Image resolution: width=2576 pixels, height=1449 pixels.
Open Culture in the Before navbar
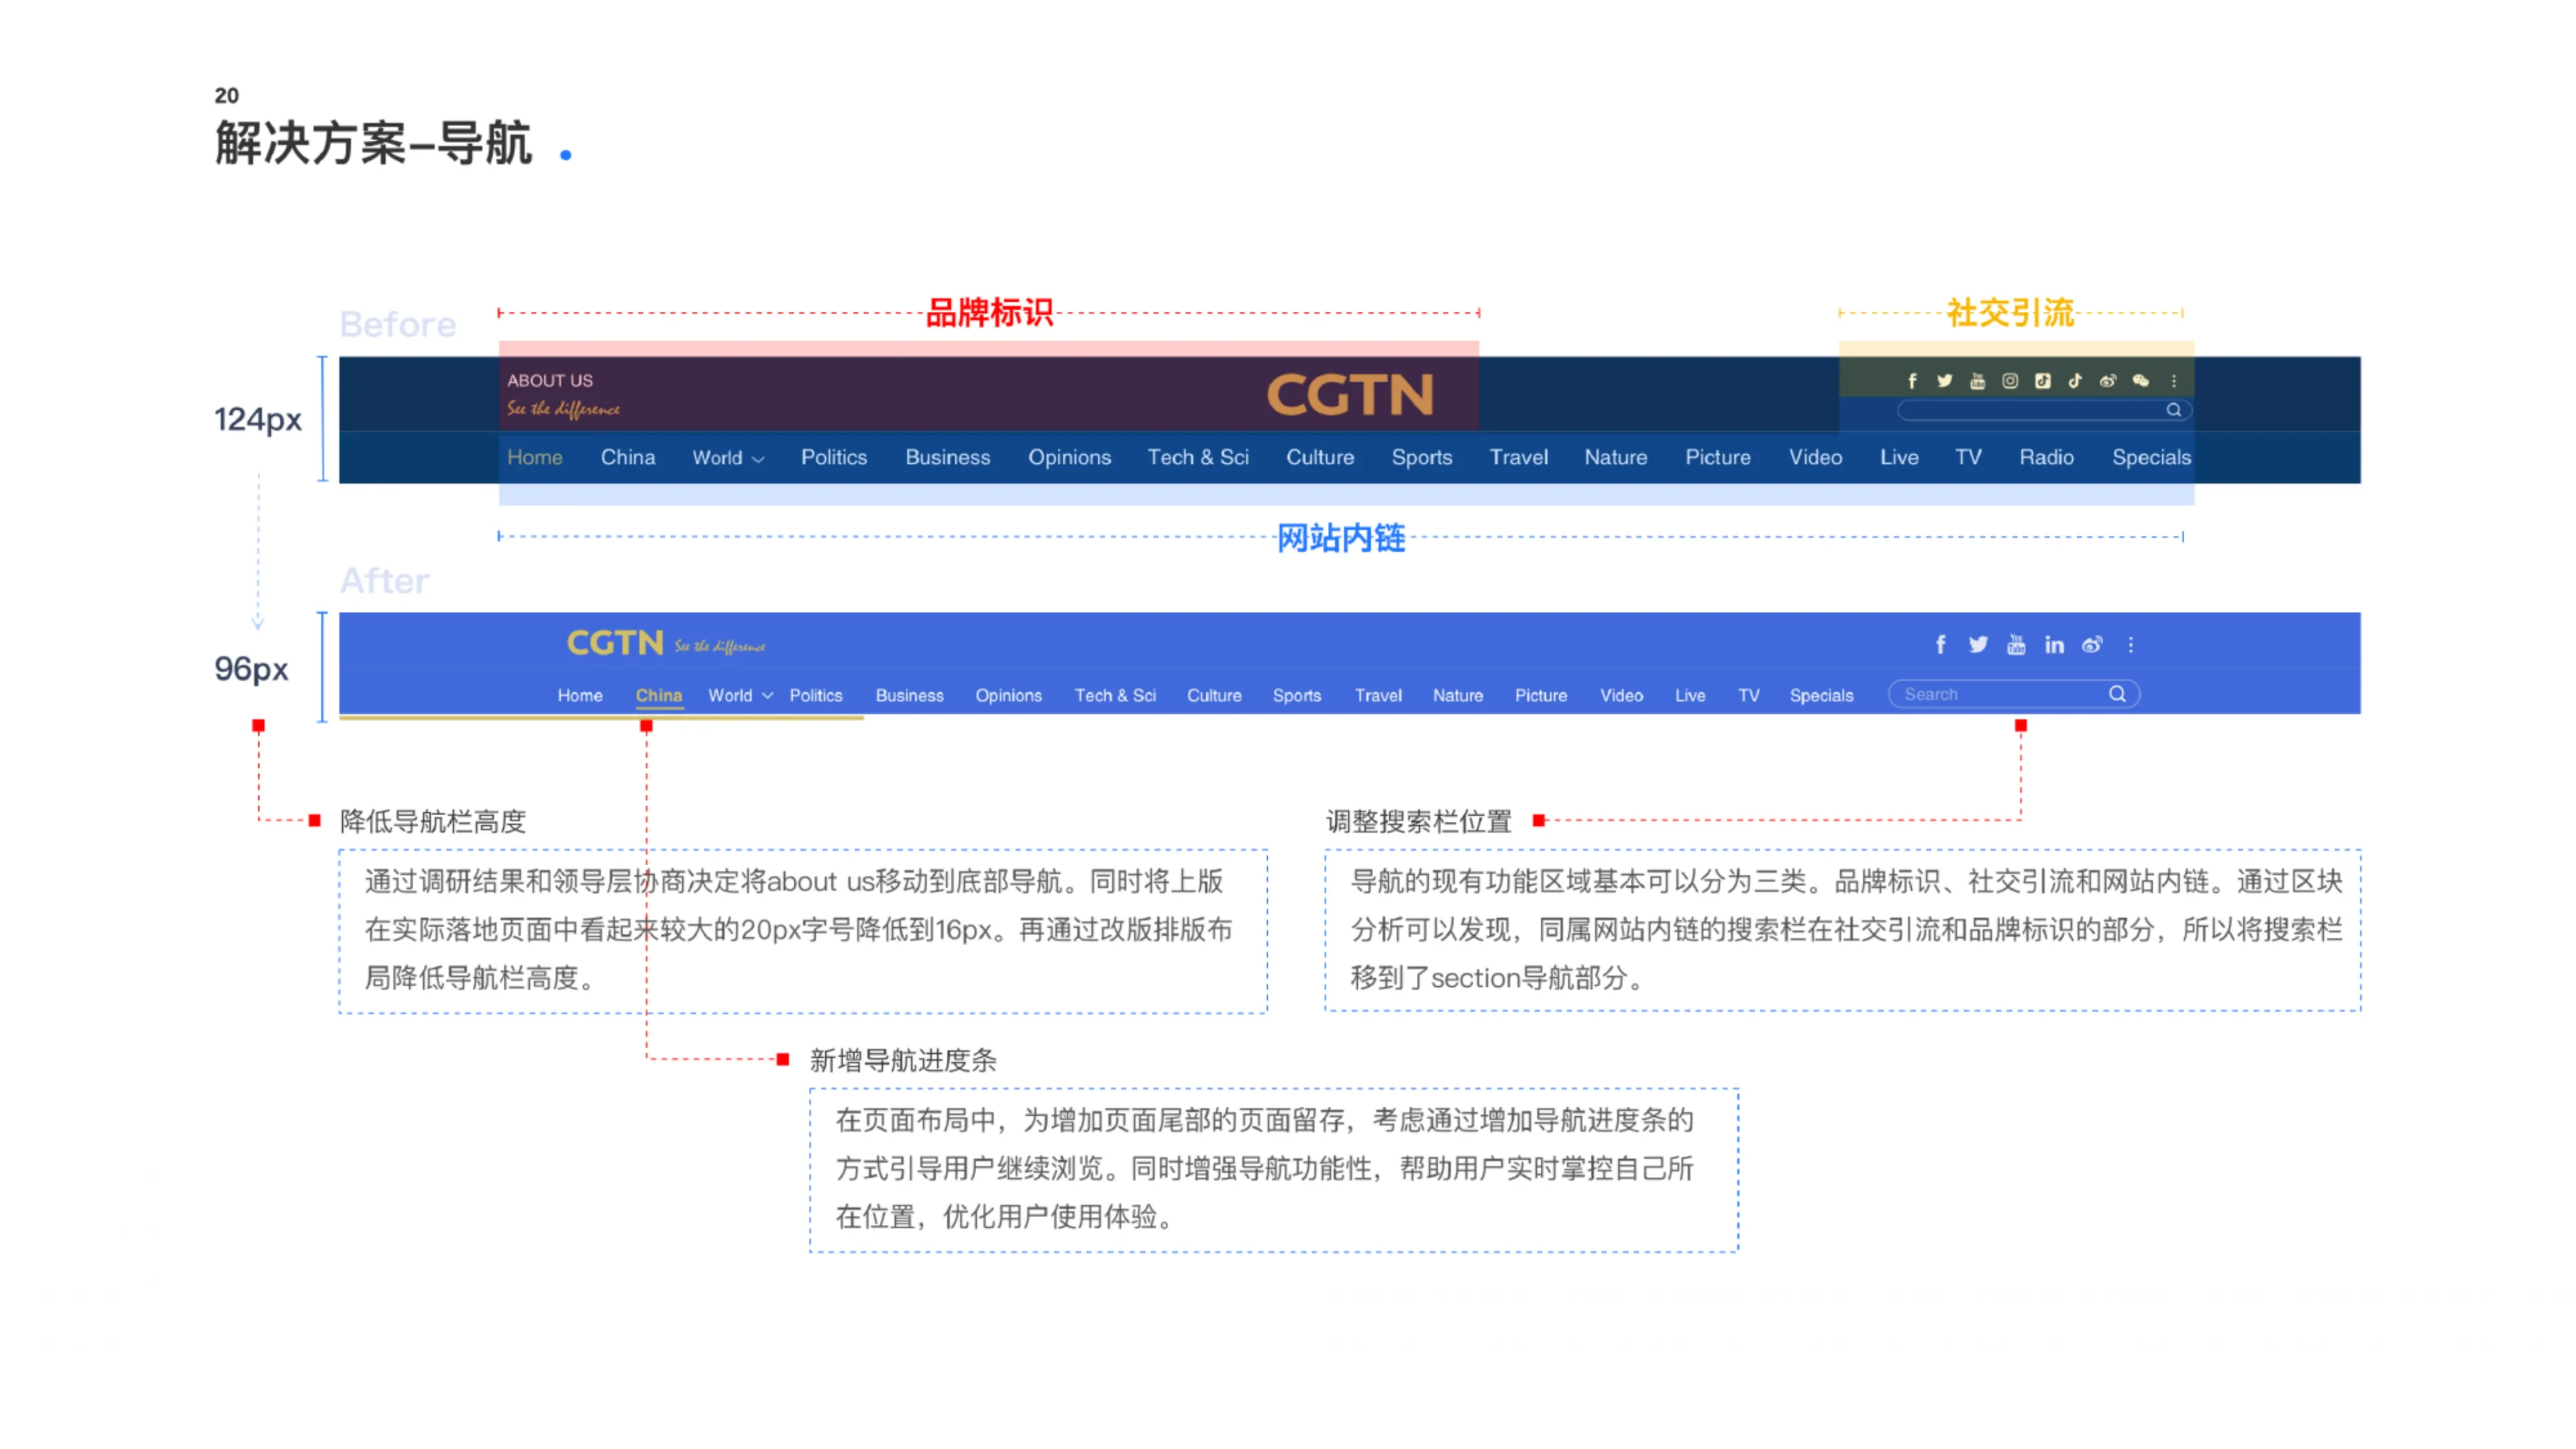pyautogui.click(x=1320, y=457)
